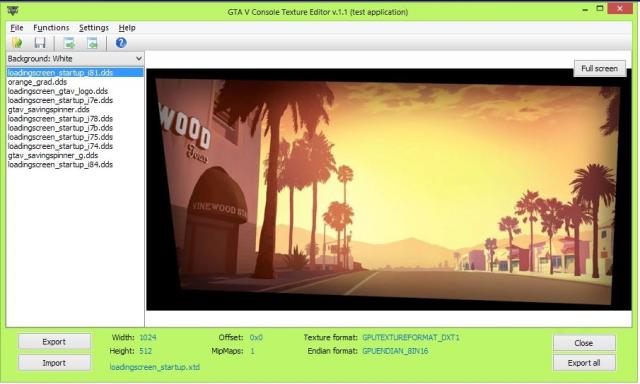Select gtav_savingspinner.dds texture
640x384 pixels.
(48, 109)
